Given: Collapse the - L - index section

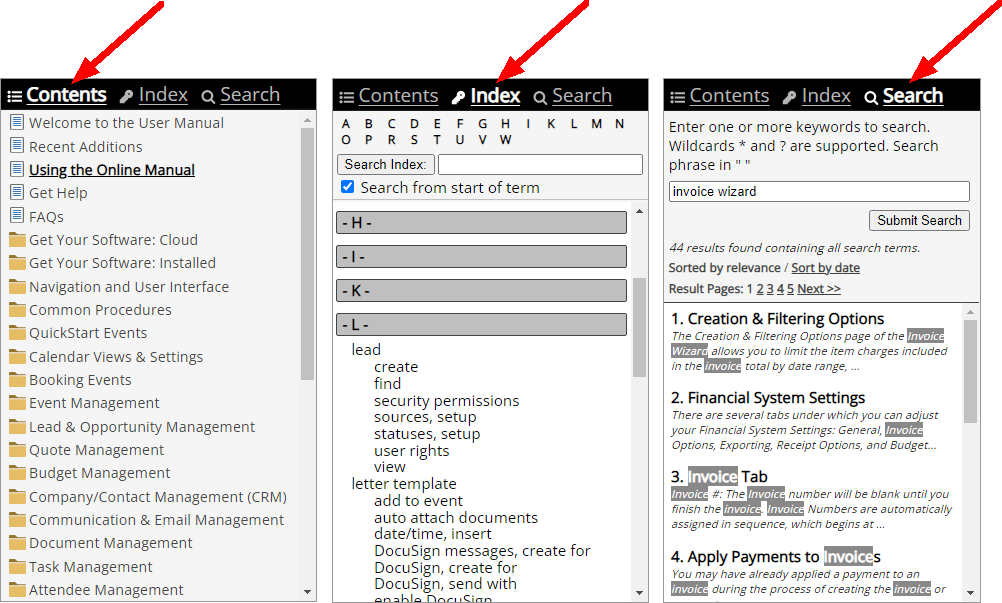Looking at the screenshot, I should pos(481,324).
